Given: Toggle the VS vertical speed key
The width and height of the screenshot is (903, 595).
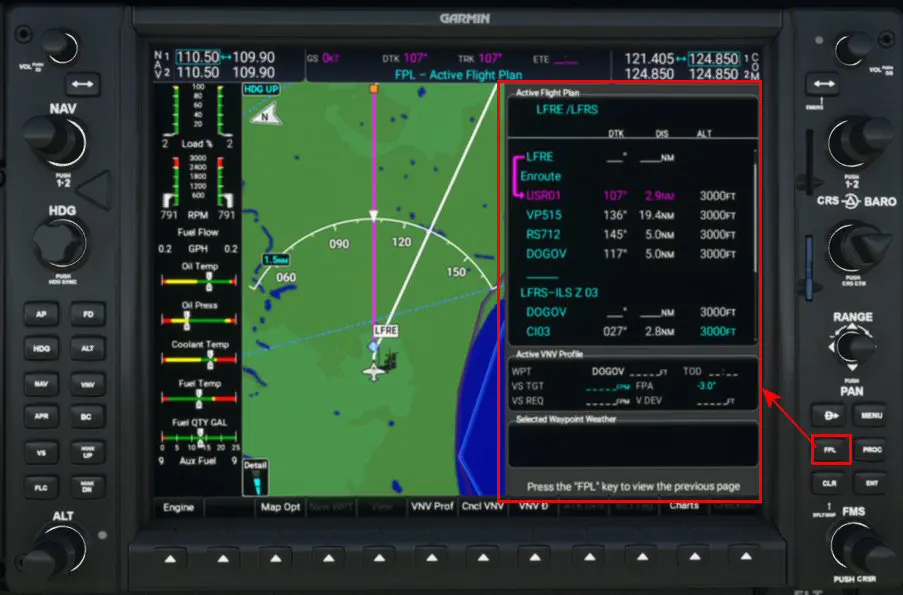Looking at the screenshot, I should (41, 453).
